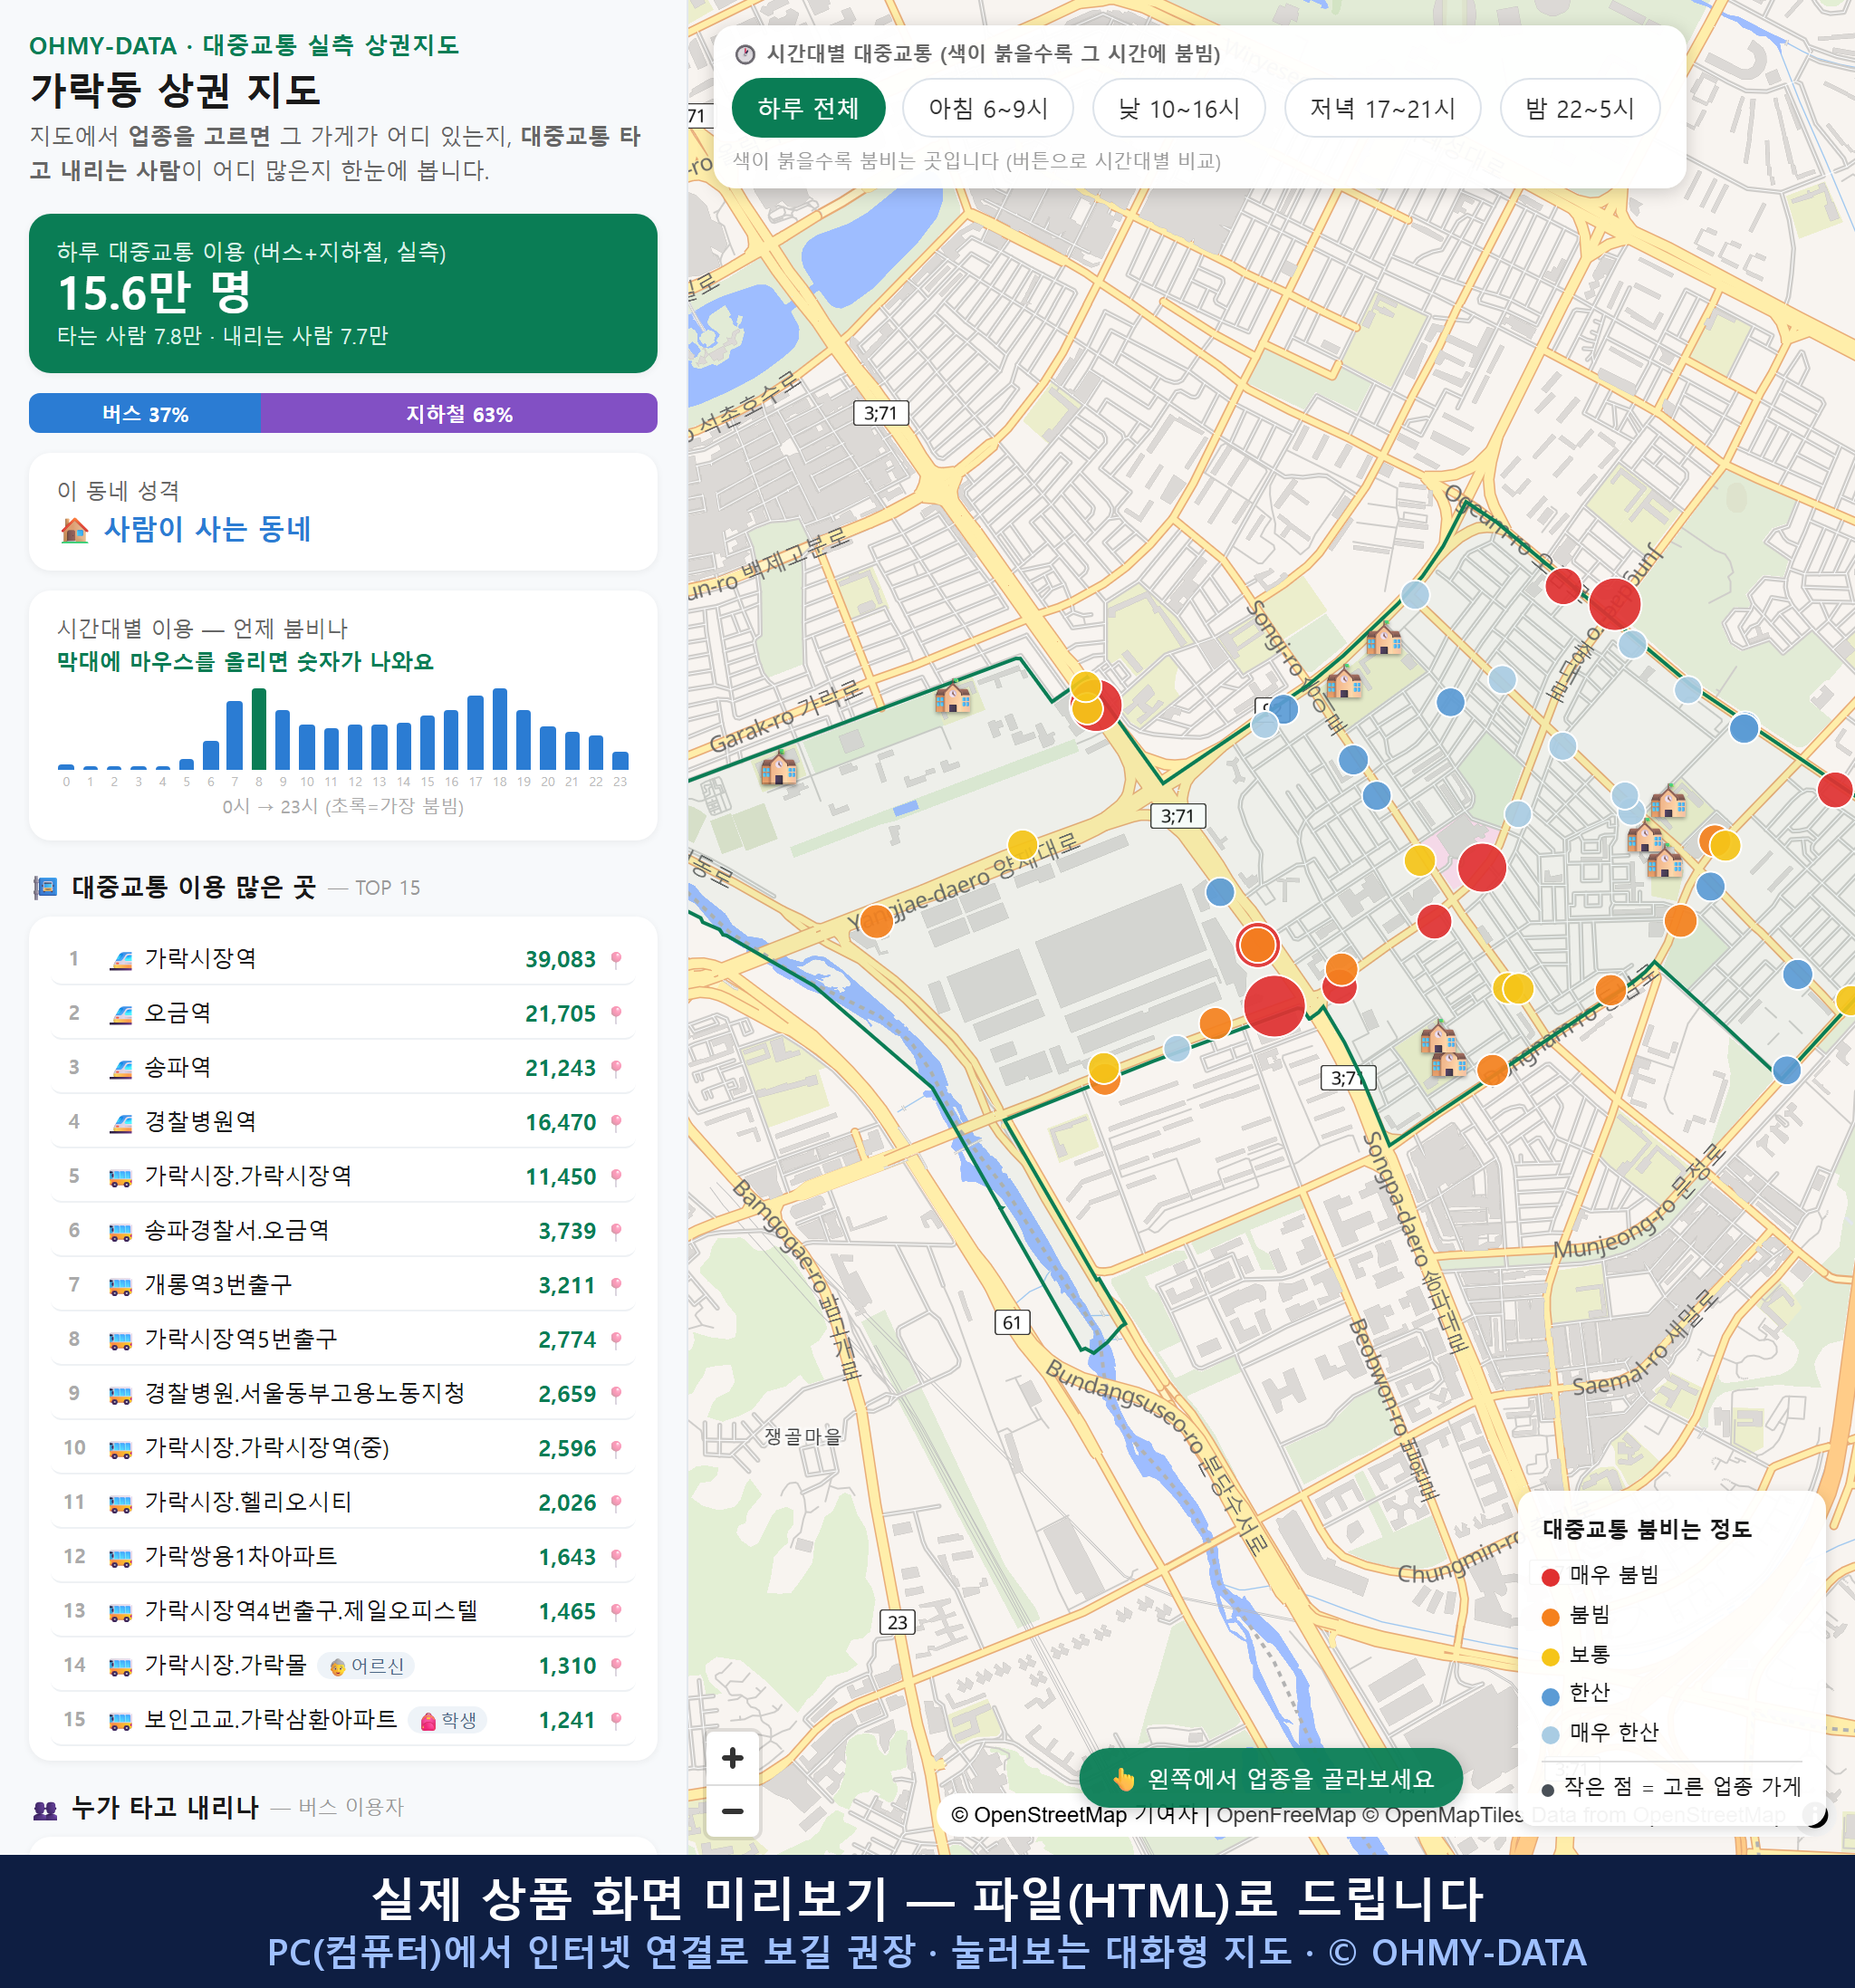Click the value 2,774
Screen dimensions: 1855x1988
[x=567, y=1340]
